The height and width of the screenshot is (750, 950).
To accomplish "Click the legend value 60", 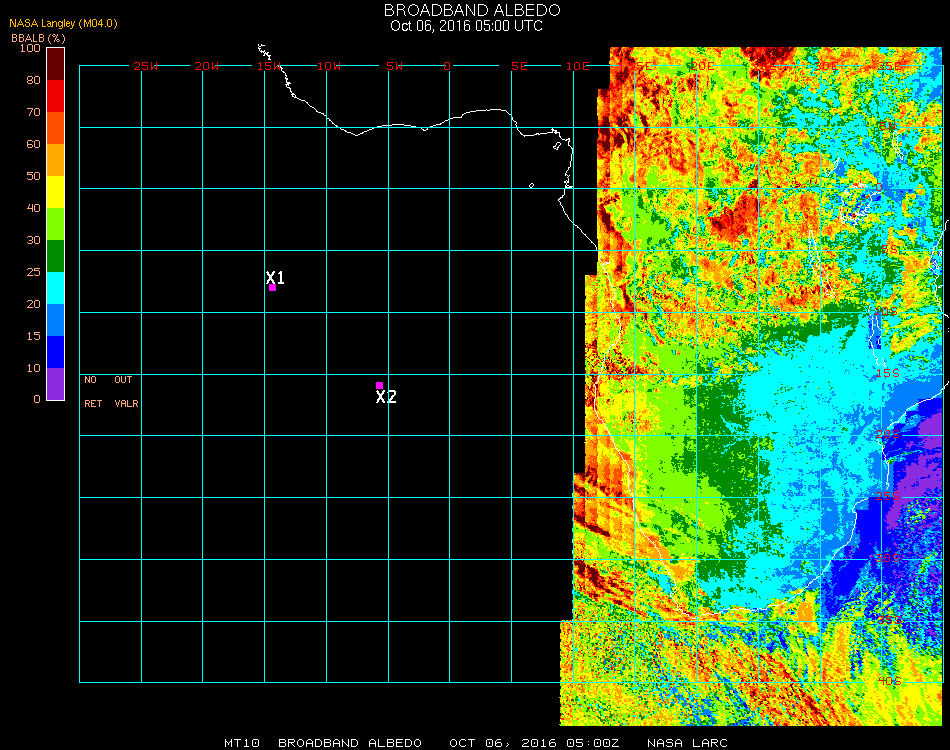I will point(33,144).
